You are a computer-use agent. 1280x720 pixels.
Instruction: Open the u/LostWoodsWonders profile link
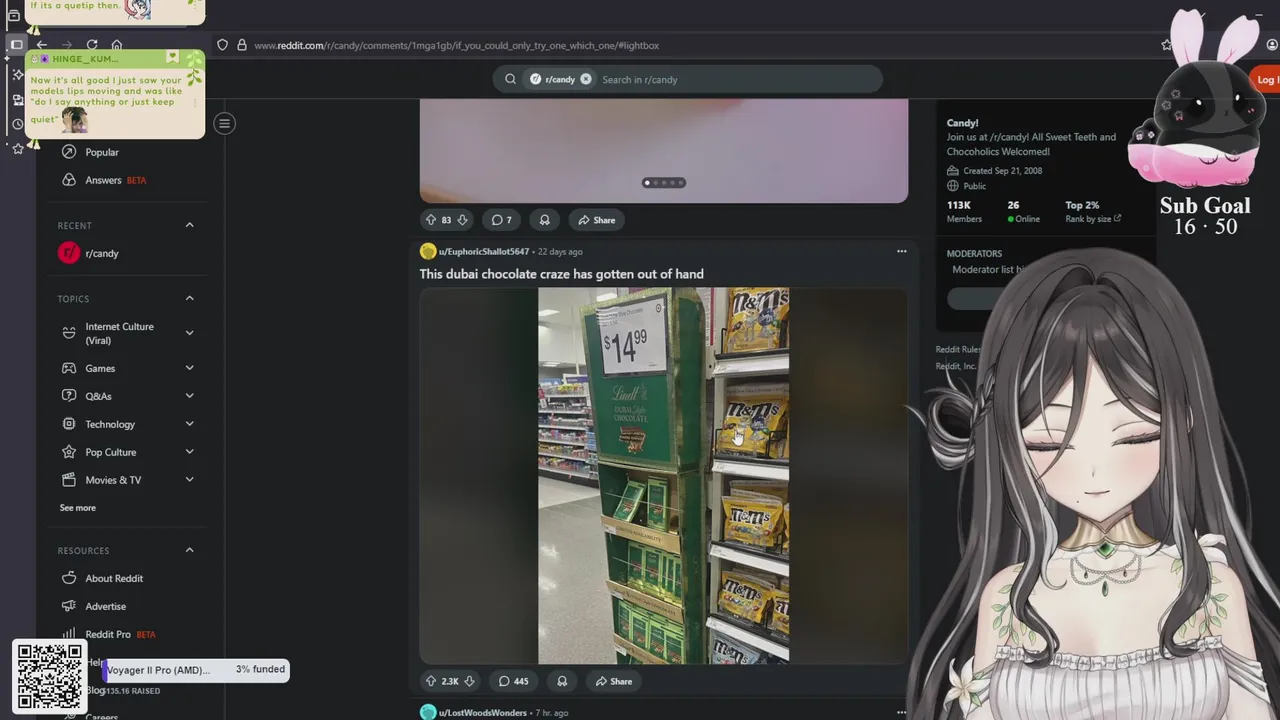(x=483, y=712)
